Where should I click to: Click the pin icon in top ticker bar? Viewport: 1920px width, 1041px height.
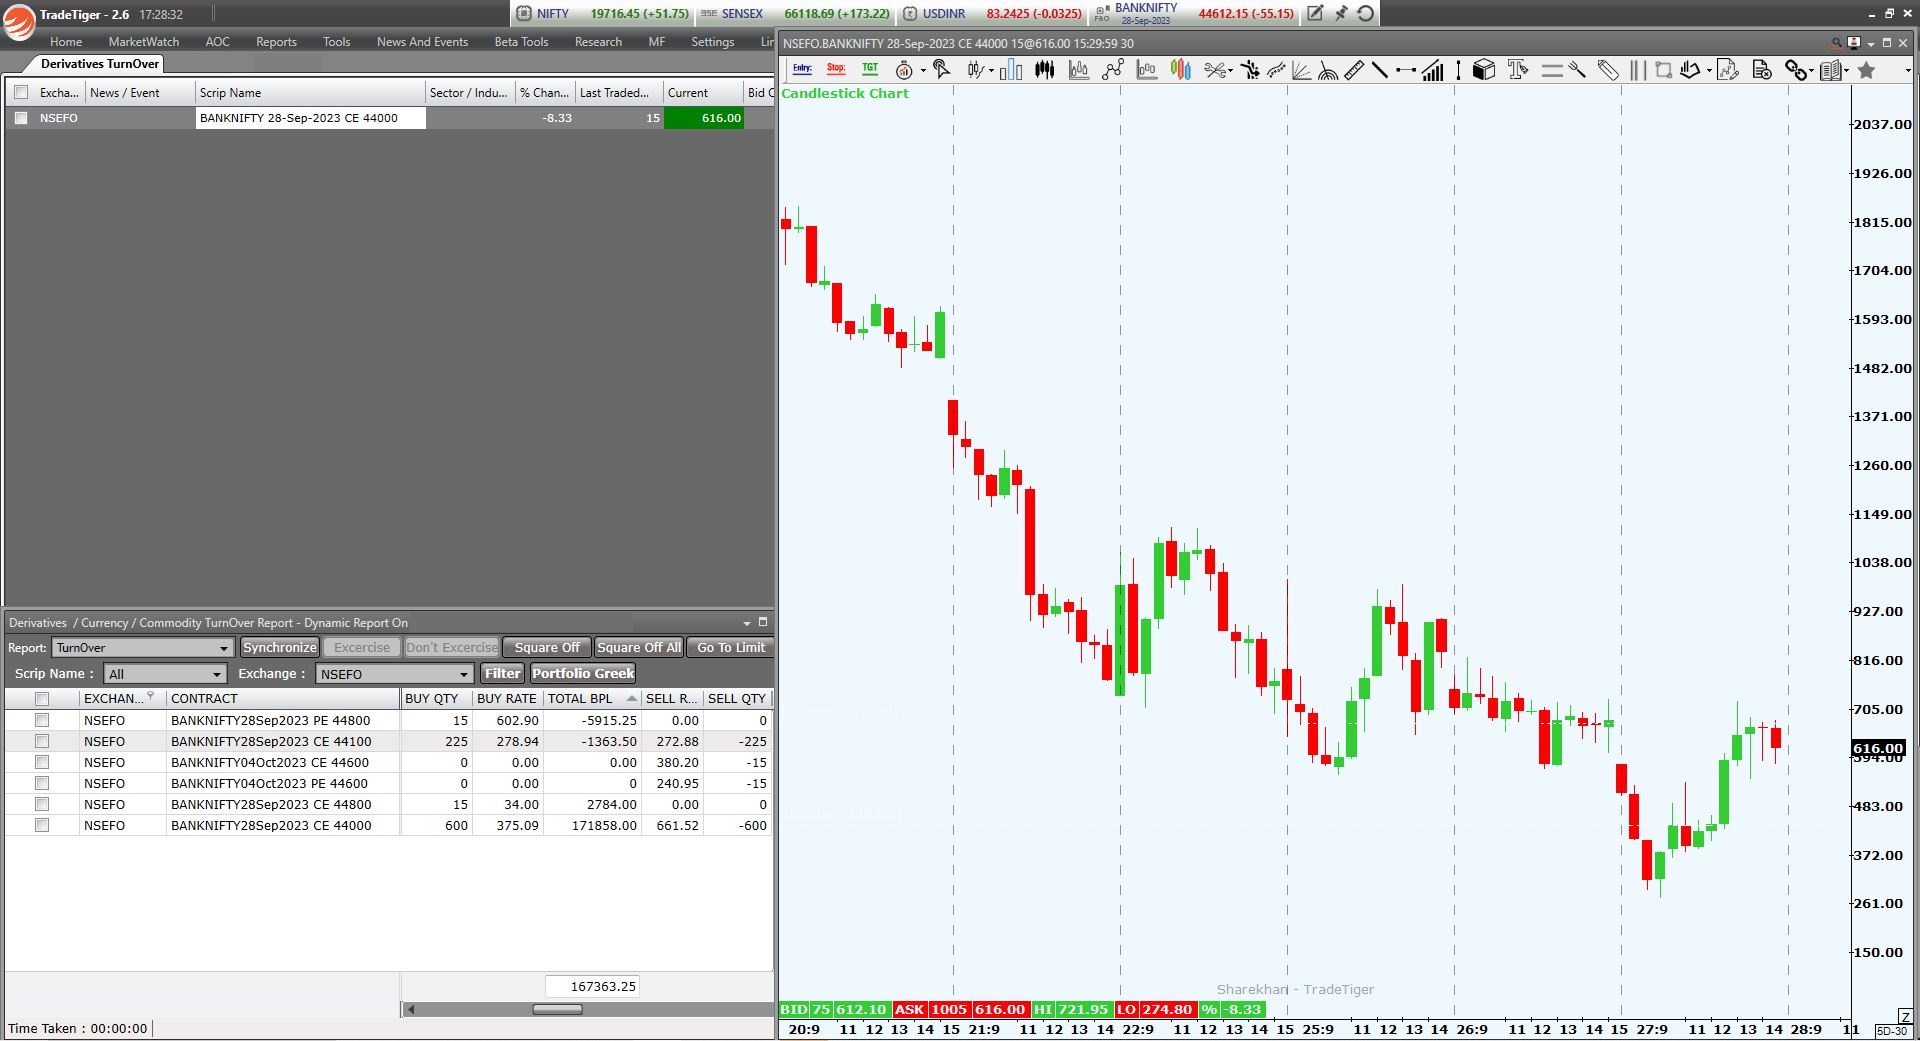coord(1340,13)
